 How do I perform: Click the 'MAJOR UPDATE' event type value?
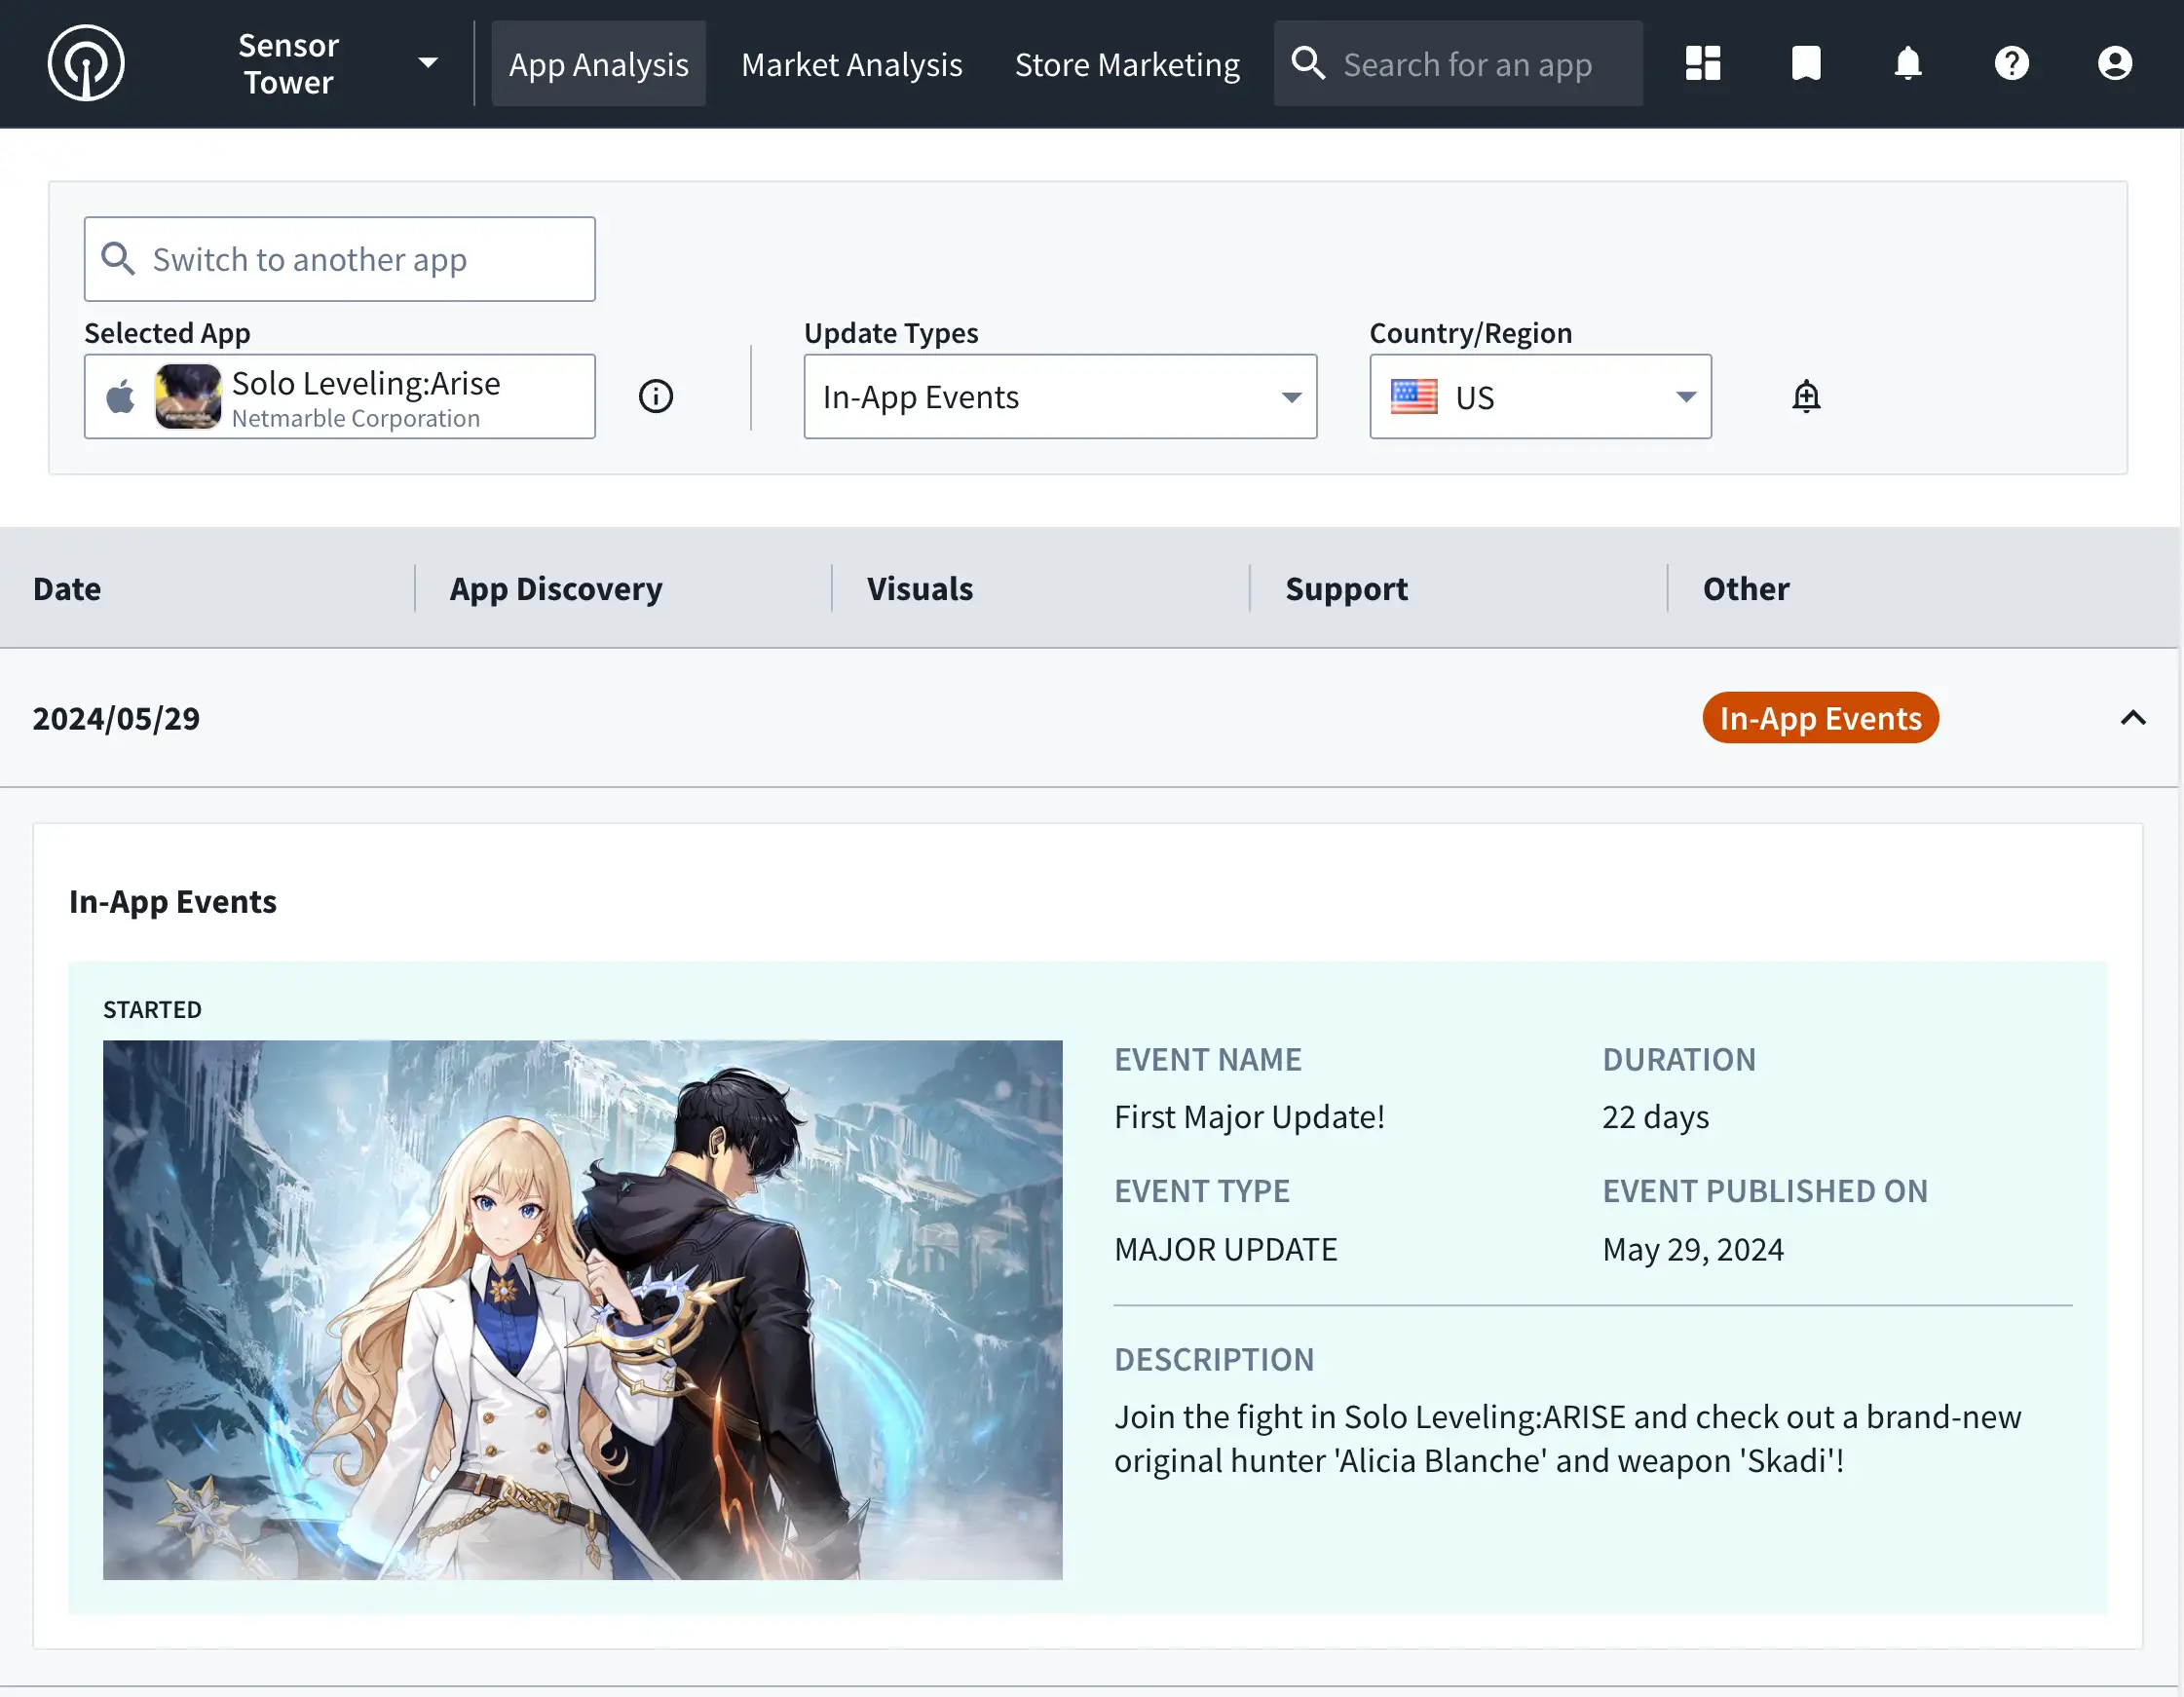(x=1225, y=1249)
